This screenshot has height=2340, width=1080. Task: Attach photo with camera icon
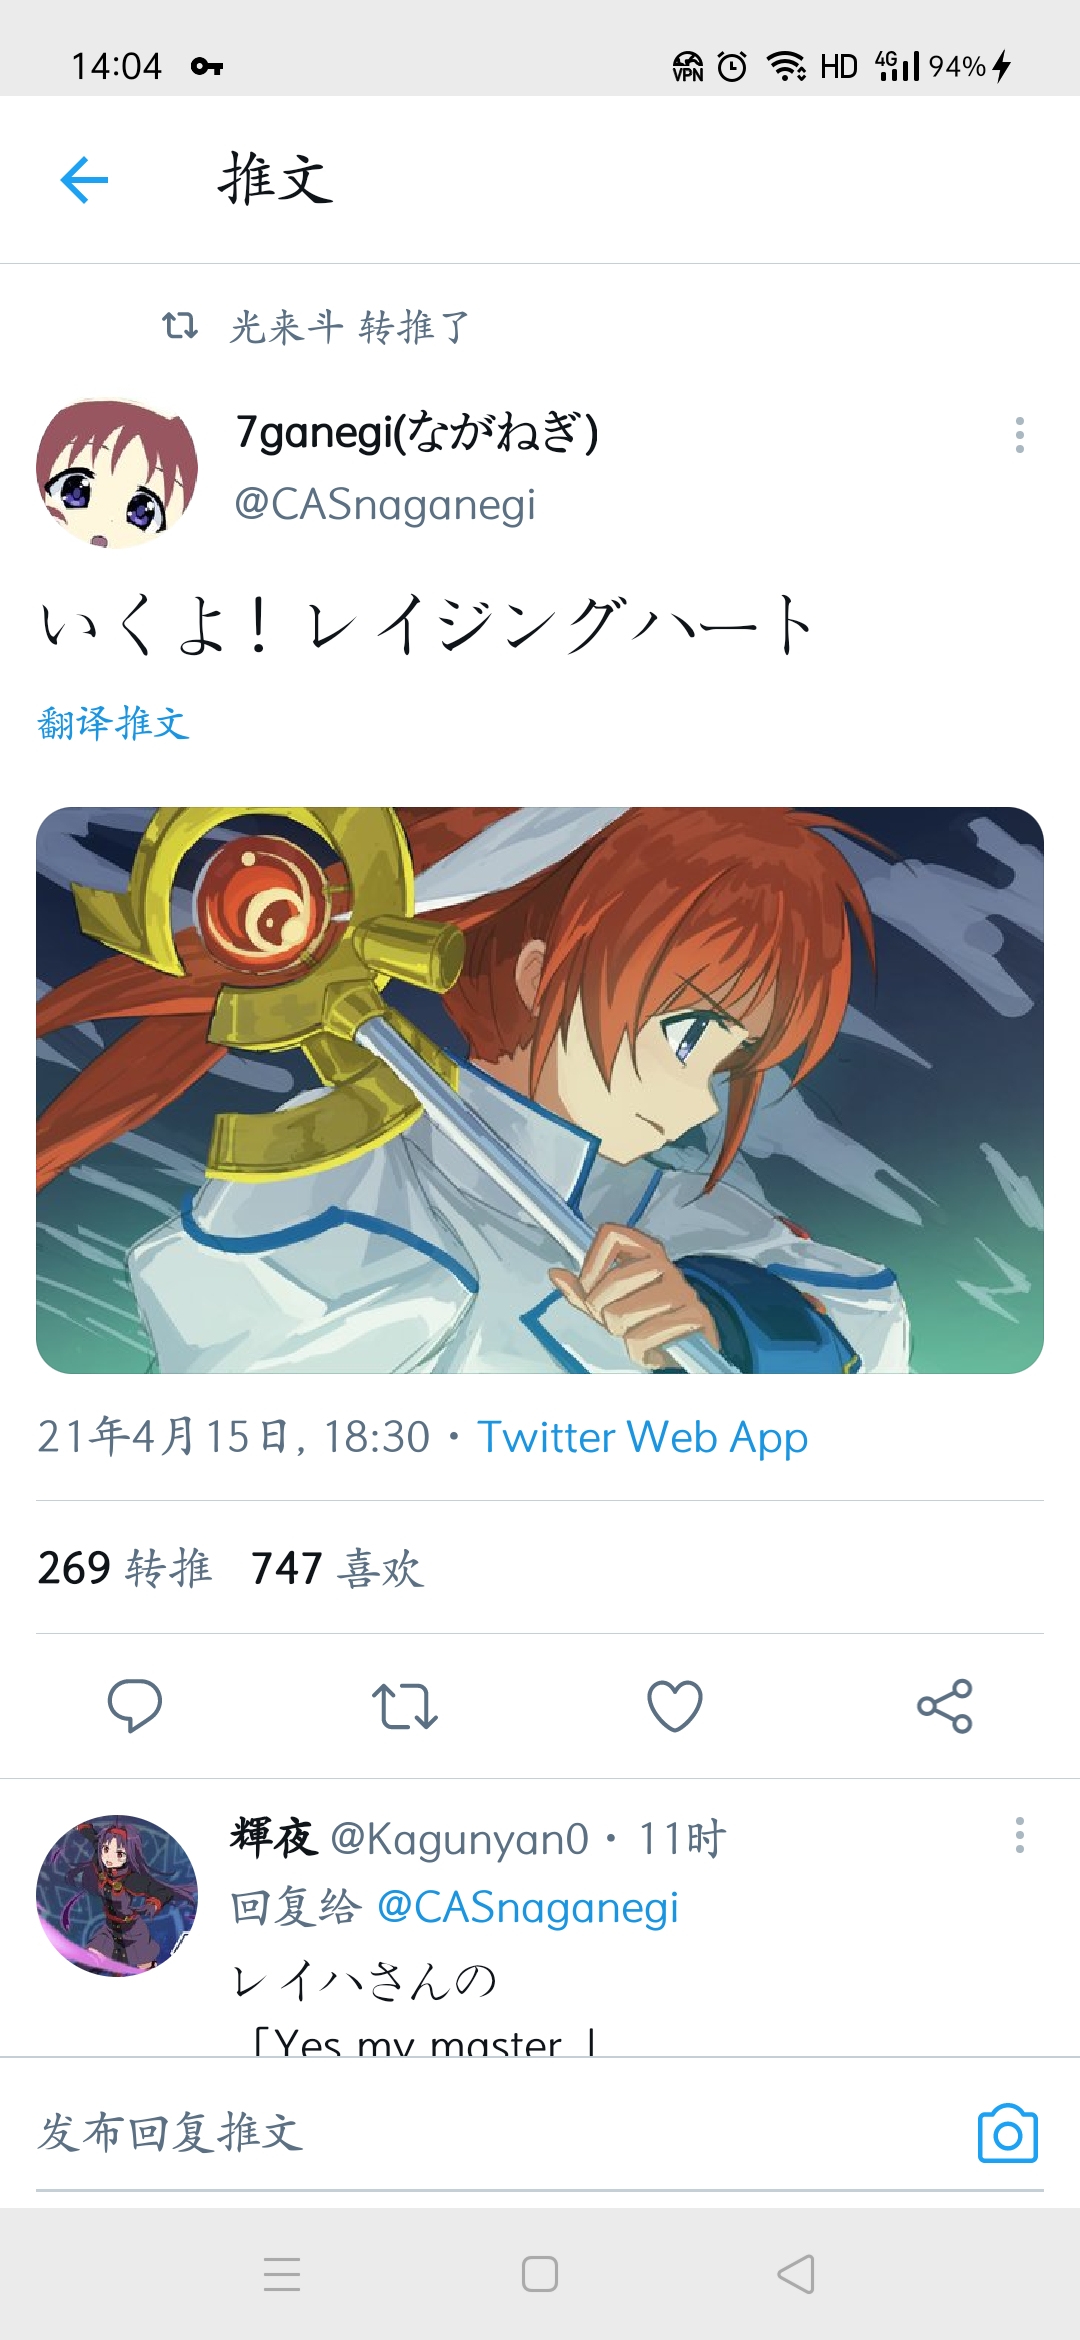click(x=1007, y=2132)
